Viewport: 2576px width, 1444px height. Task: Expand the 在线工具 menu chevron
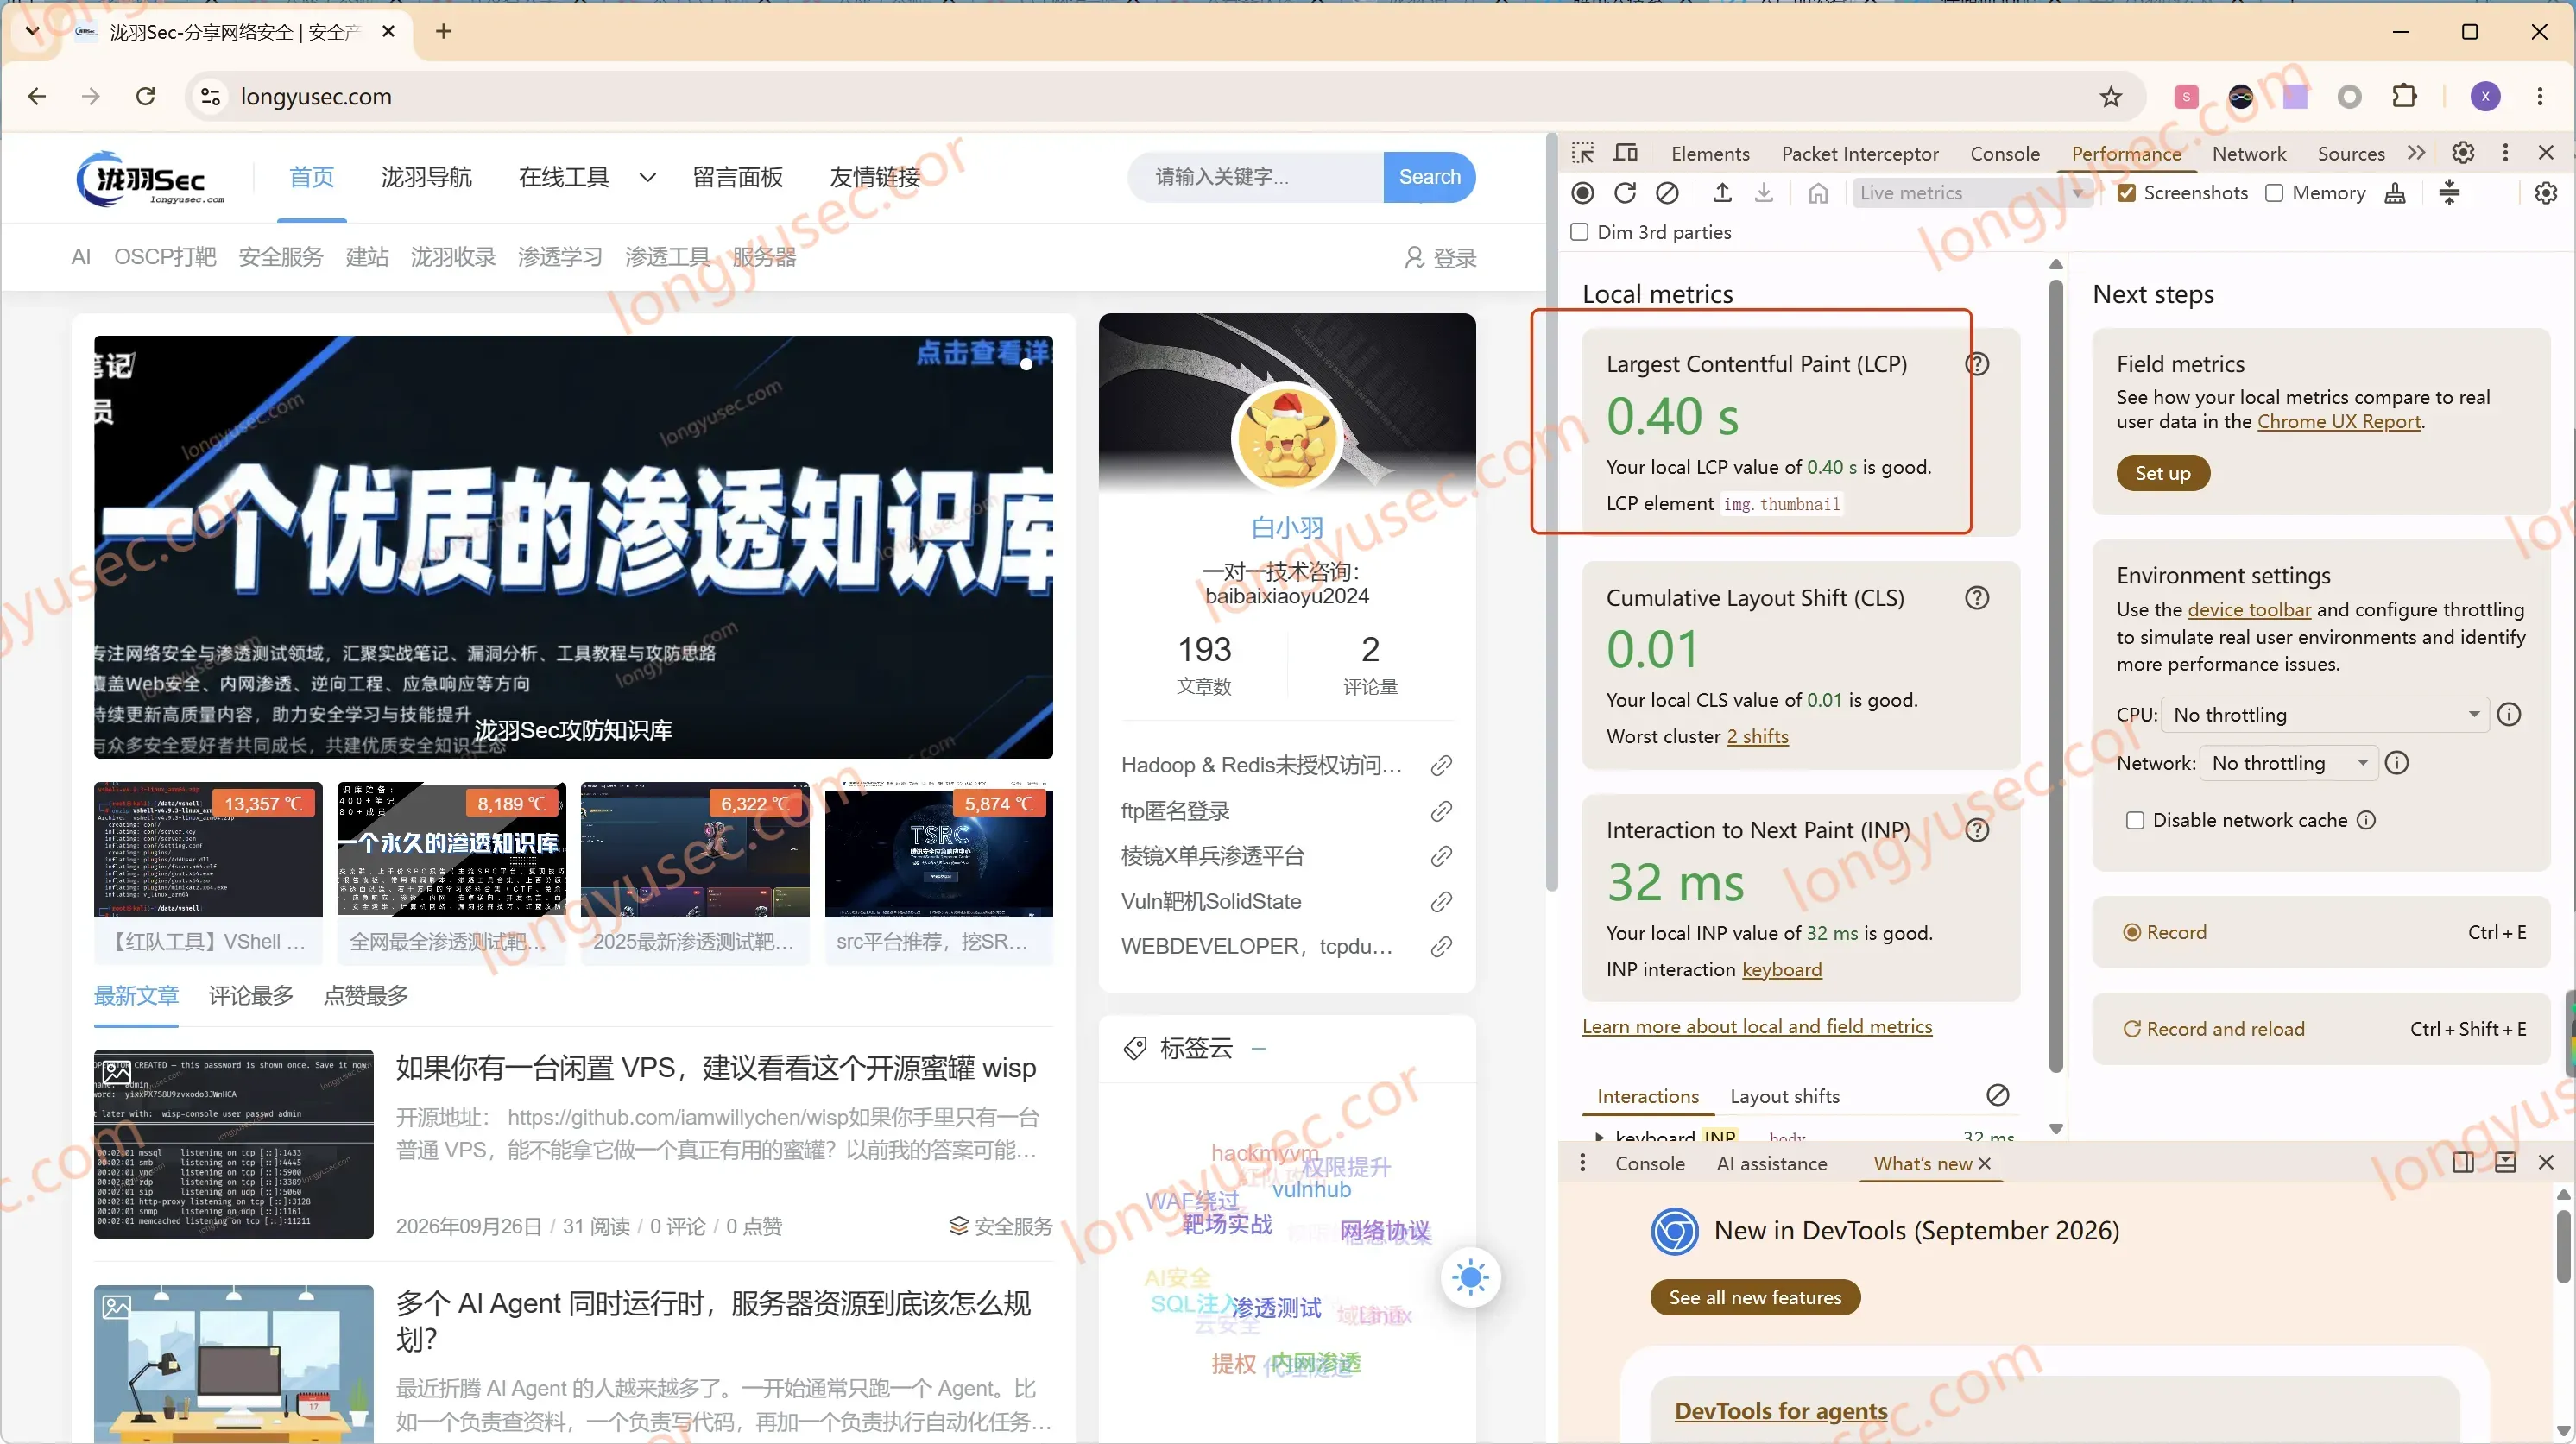[x=647, y=177]
